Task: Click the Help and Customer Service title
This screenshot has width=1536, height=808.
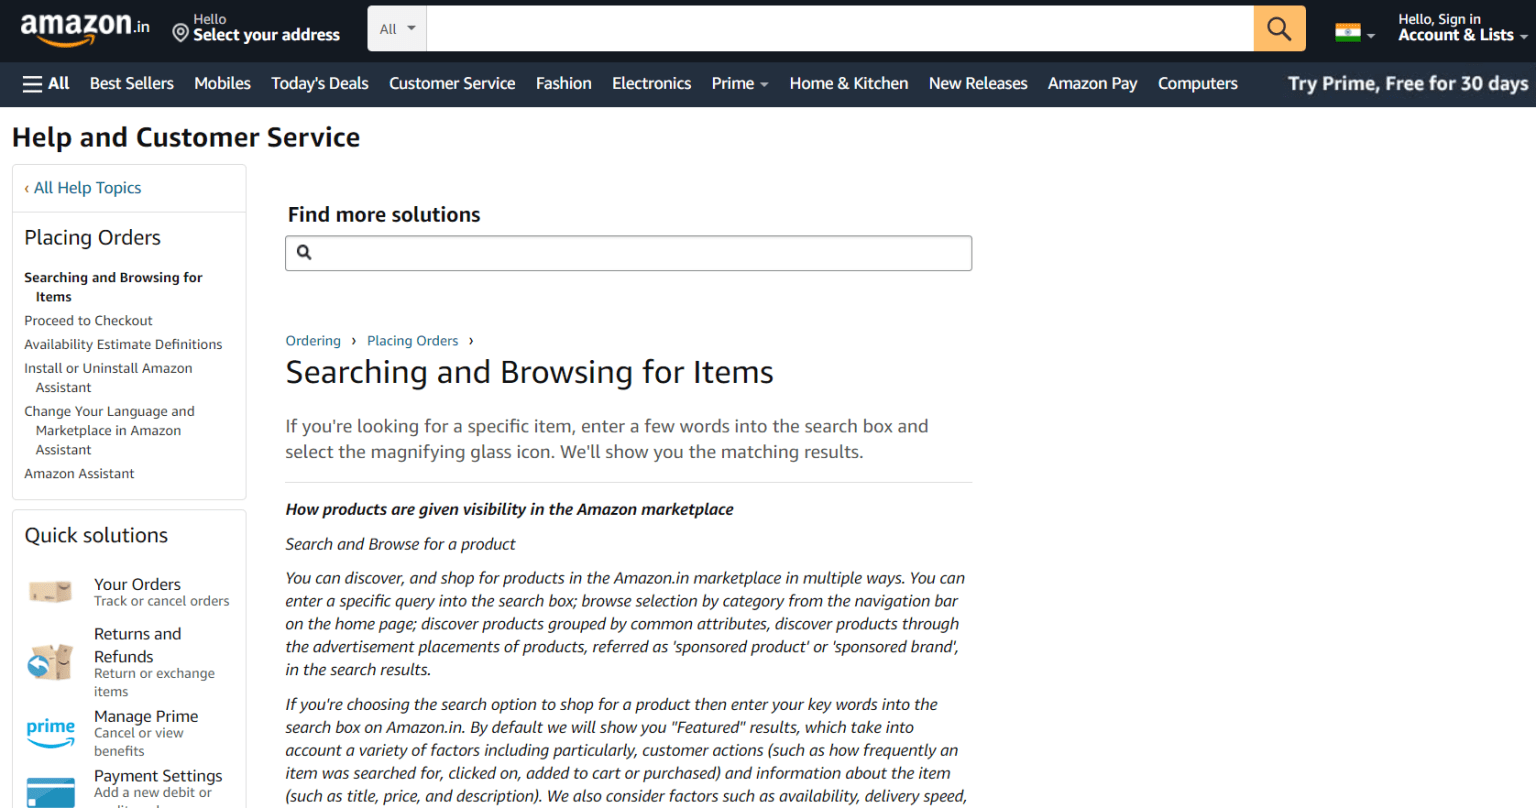Action: coord(186,137)
